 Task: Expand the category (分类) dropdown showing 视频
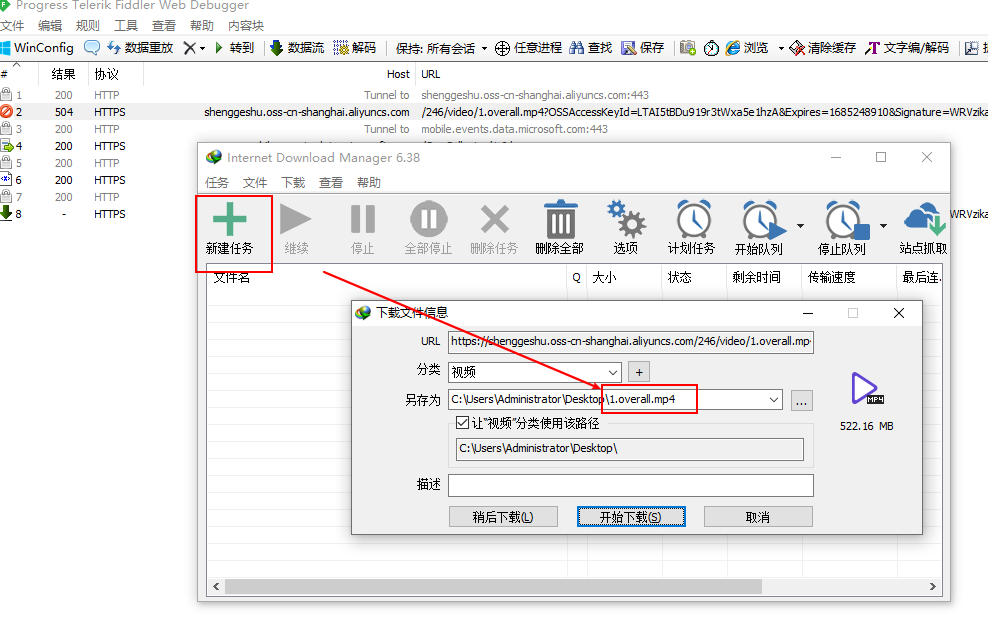click(x=612, y=372)
